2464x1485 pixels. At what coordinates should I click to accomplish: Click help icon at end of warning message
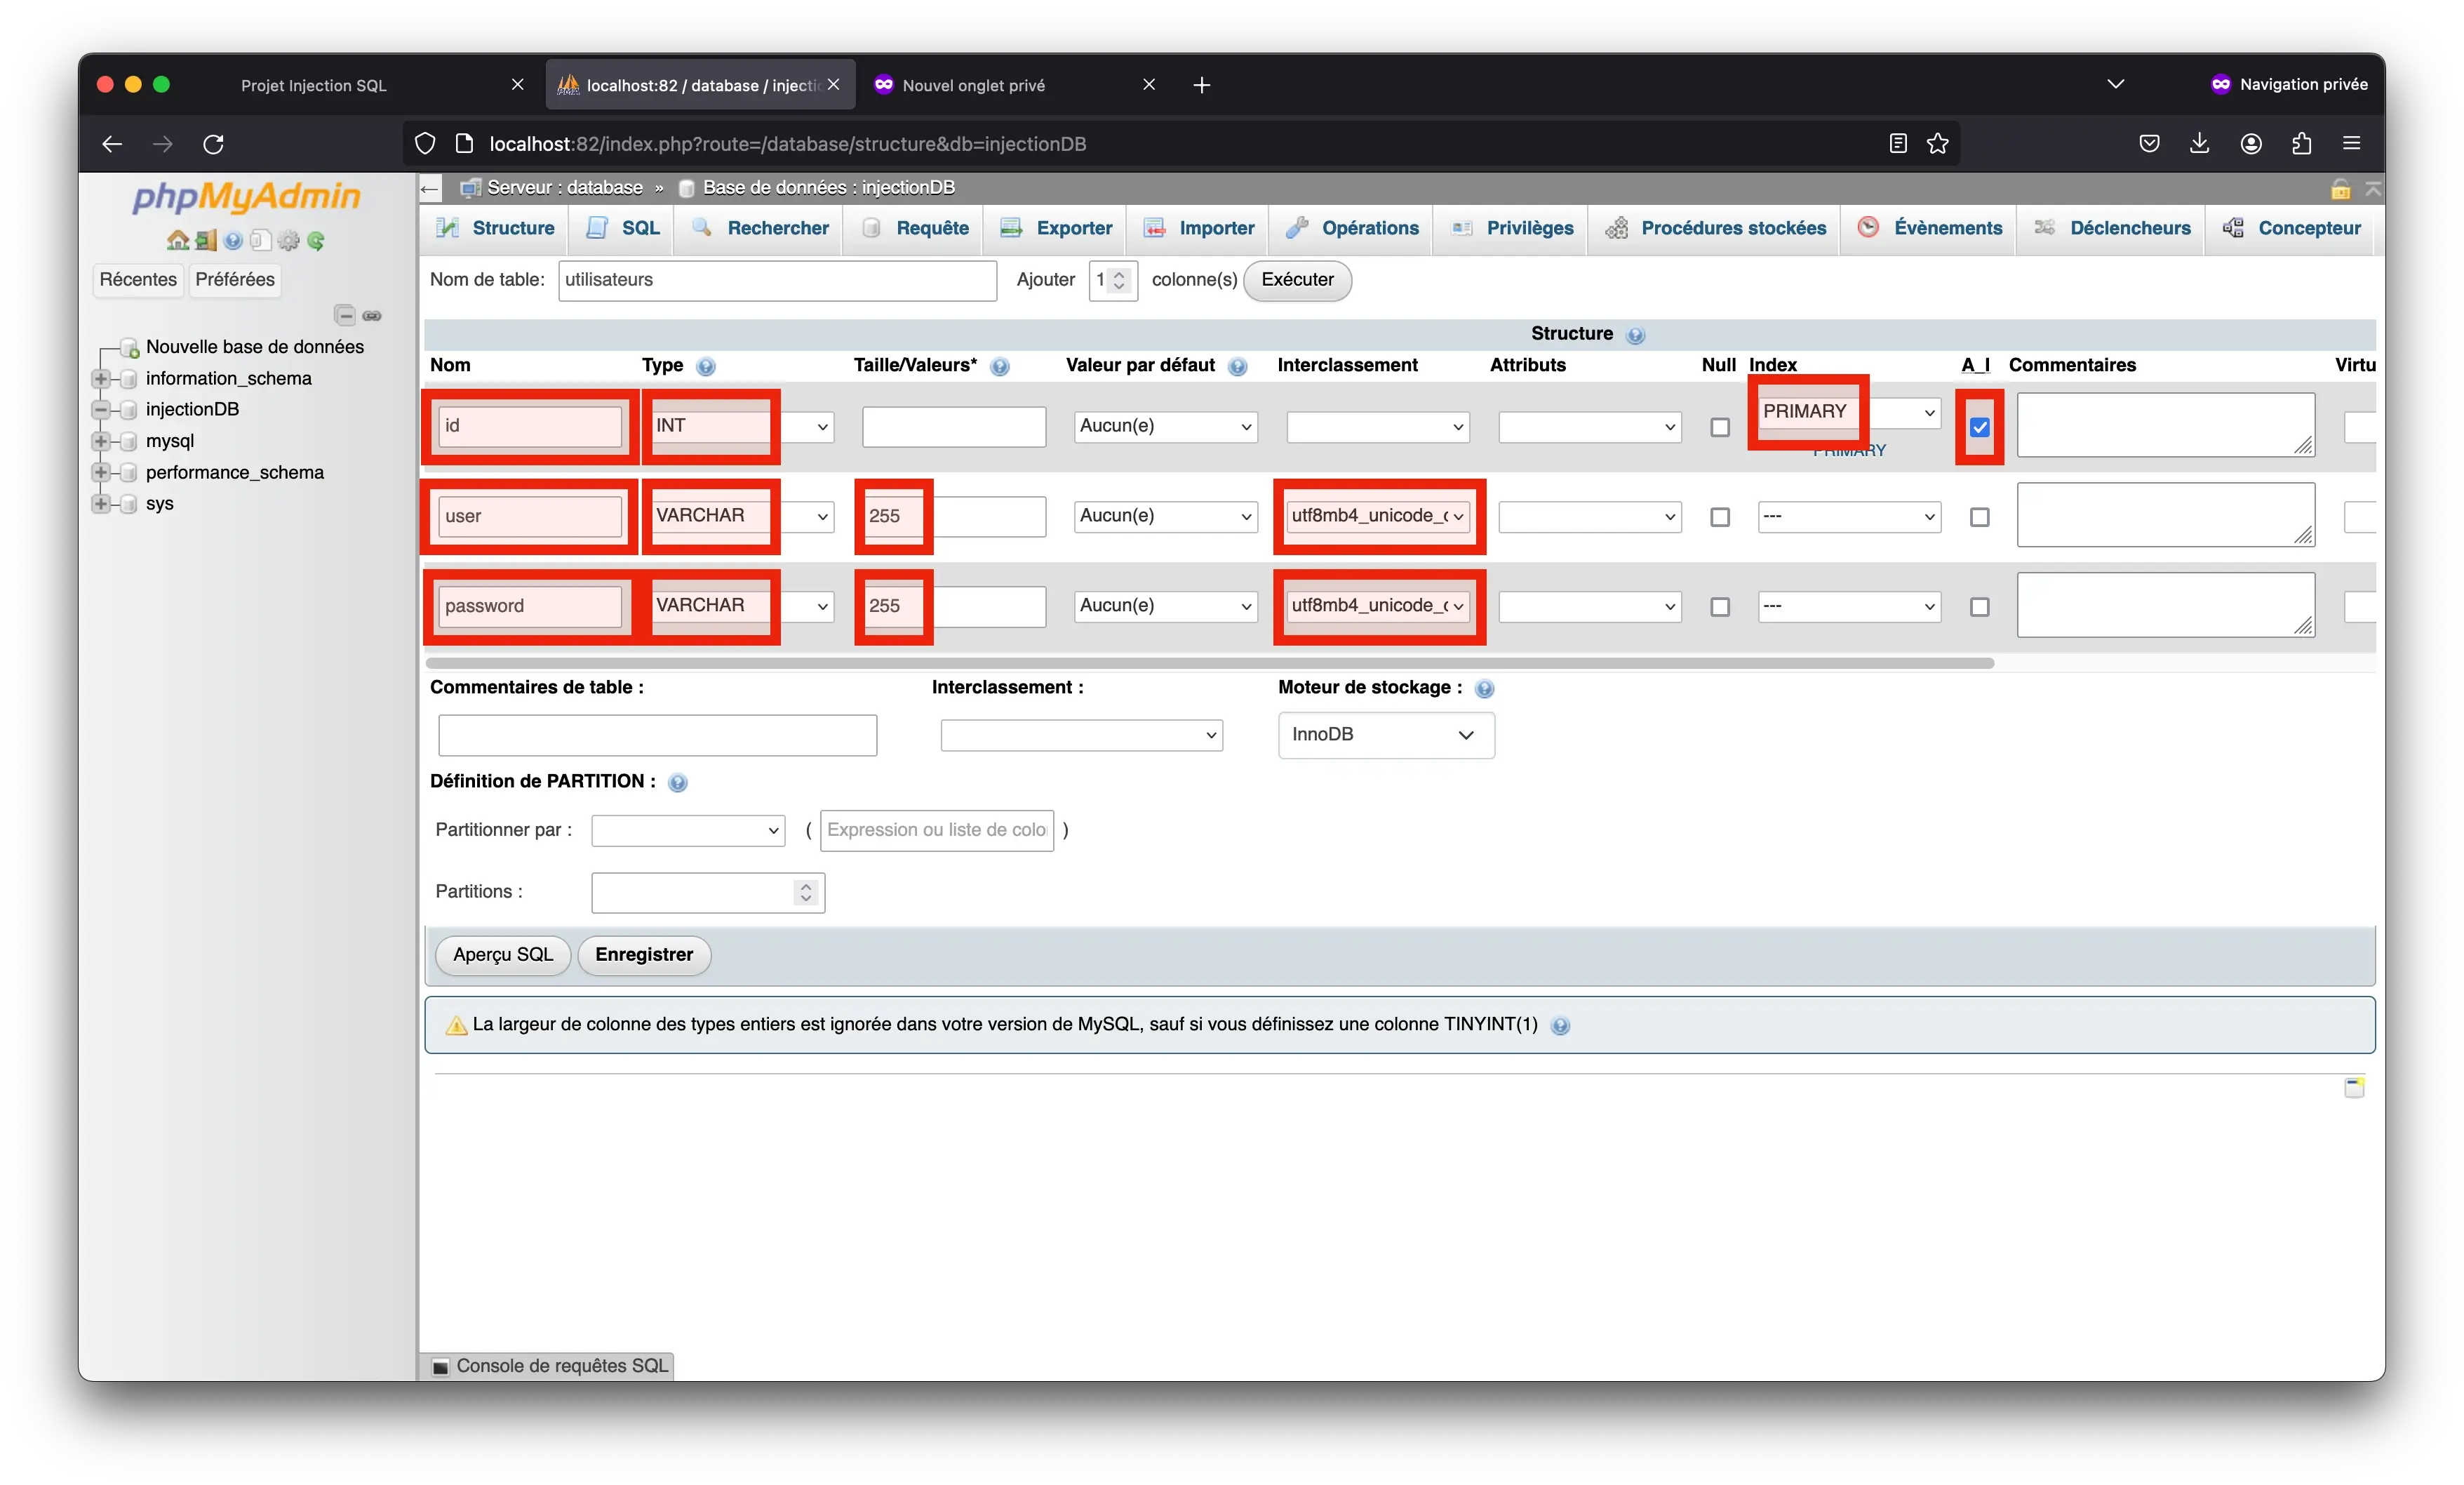(1560, 1025)
